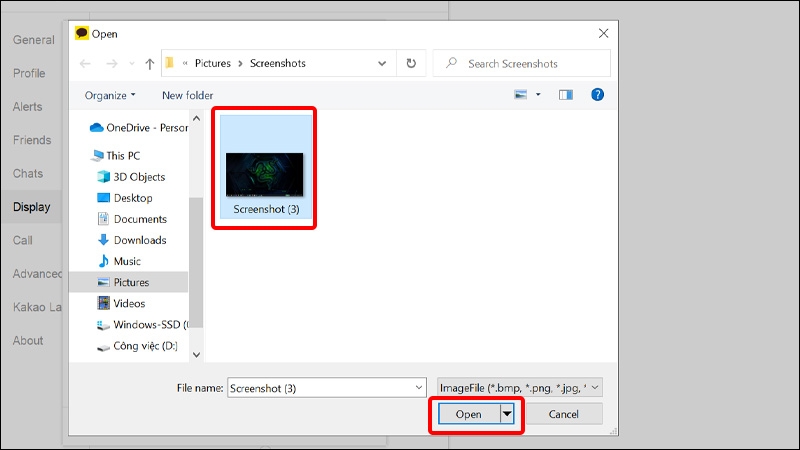The width and height of the screenshot is (800, 450).
Task: Select Screenshots in the address breadcrumb
Action: point(278,63)
